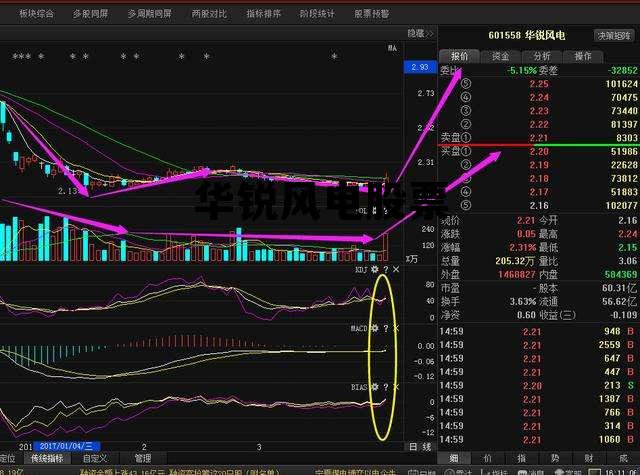
Task: Select the 势 bottom tab
Action: coord(555,458)
